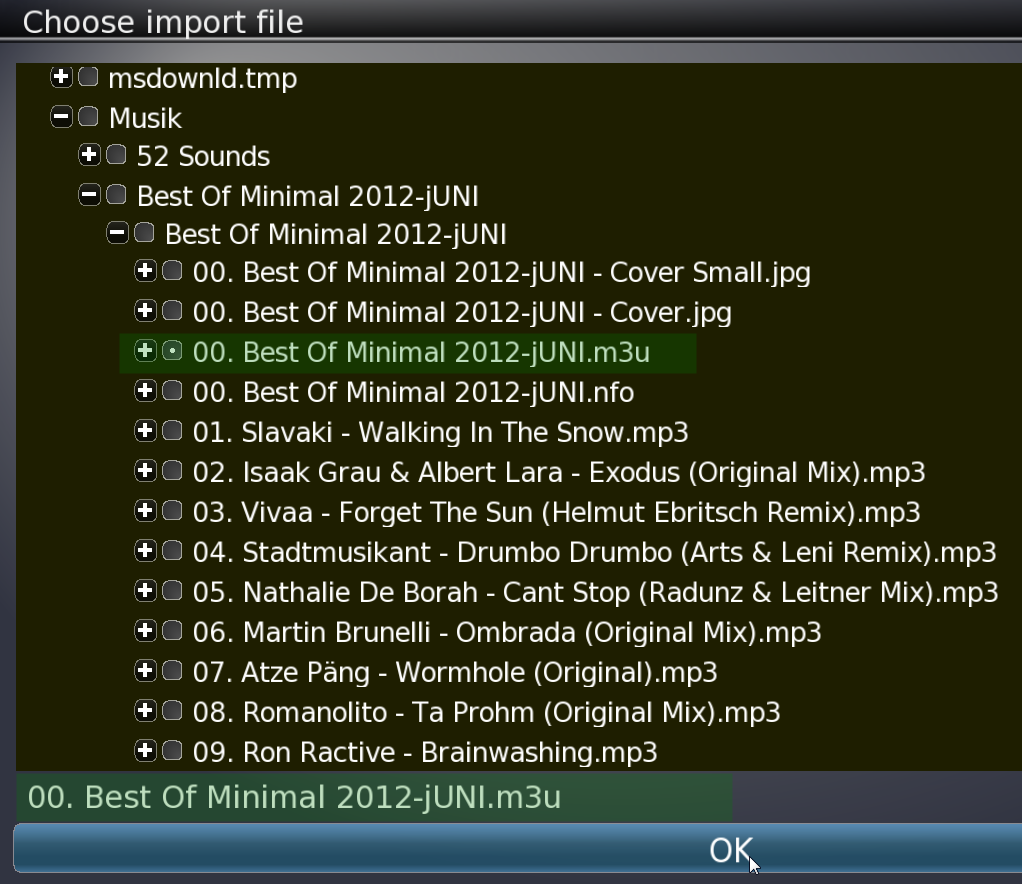Select radio button for 01. Slavaki track
Viewport: 1022px width, 884px height.
(x=172, y=431)
